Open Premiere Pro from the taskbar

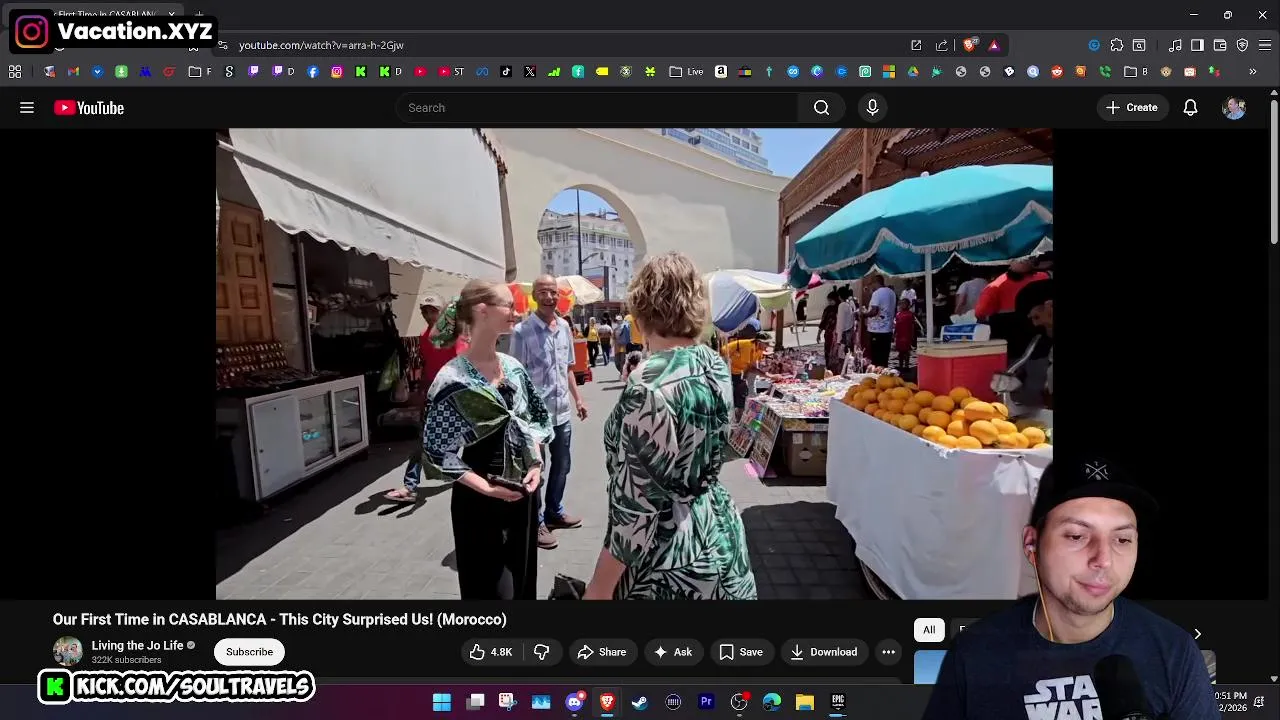point(706,702)
